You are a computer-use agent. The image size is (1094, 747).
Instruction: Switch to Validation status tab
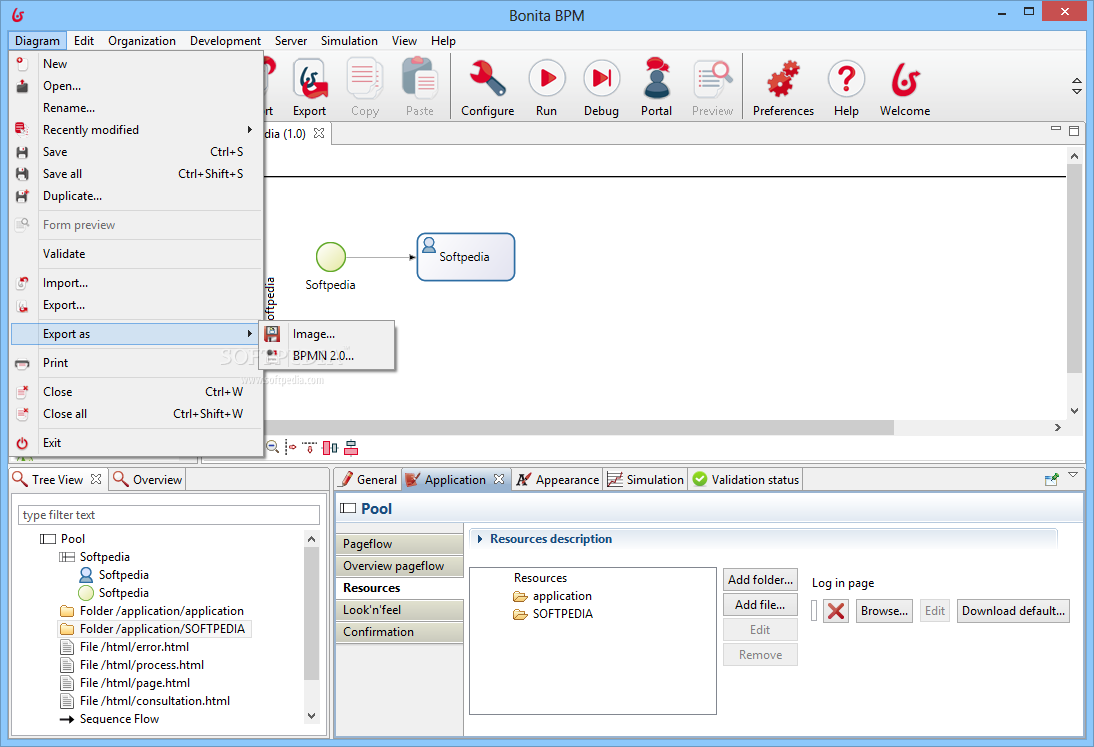tap(746, 479)
